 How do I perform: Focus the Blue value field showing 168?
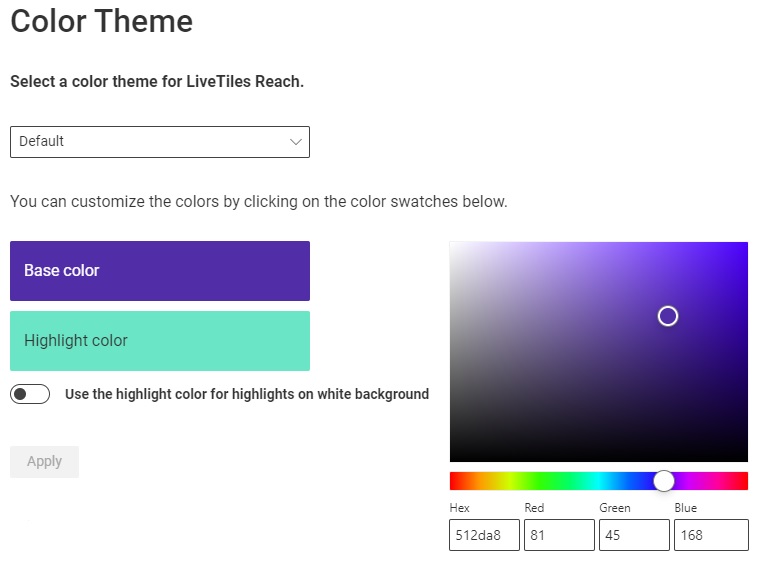pos(711,535)
